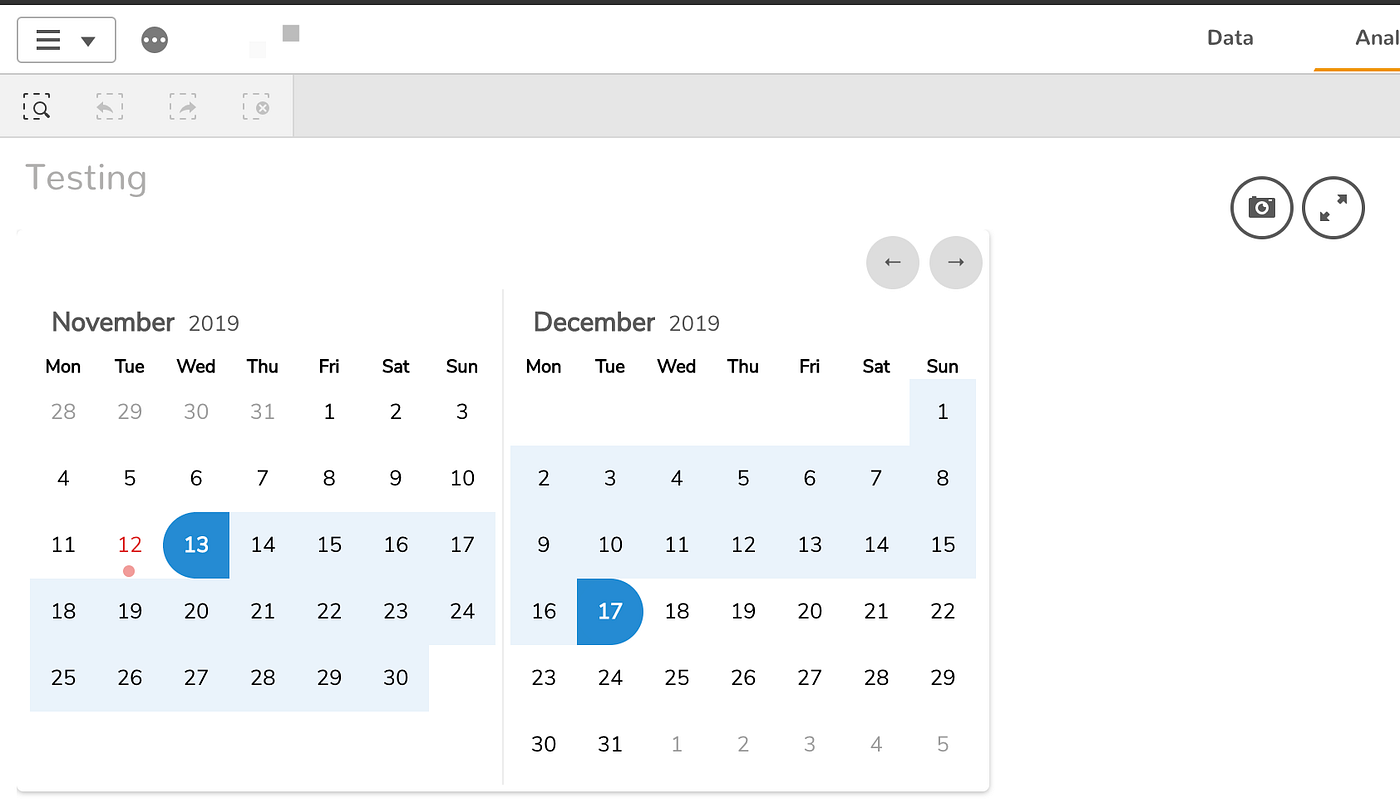
Task: Select December 31 at month end
Action: coord(610,744)
